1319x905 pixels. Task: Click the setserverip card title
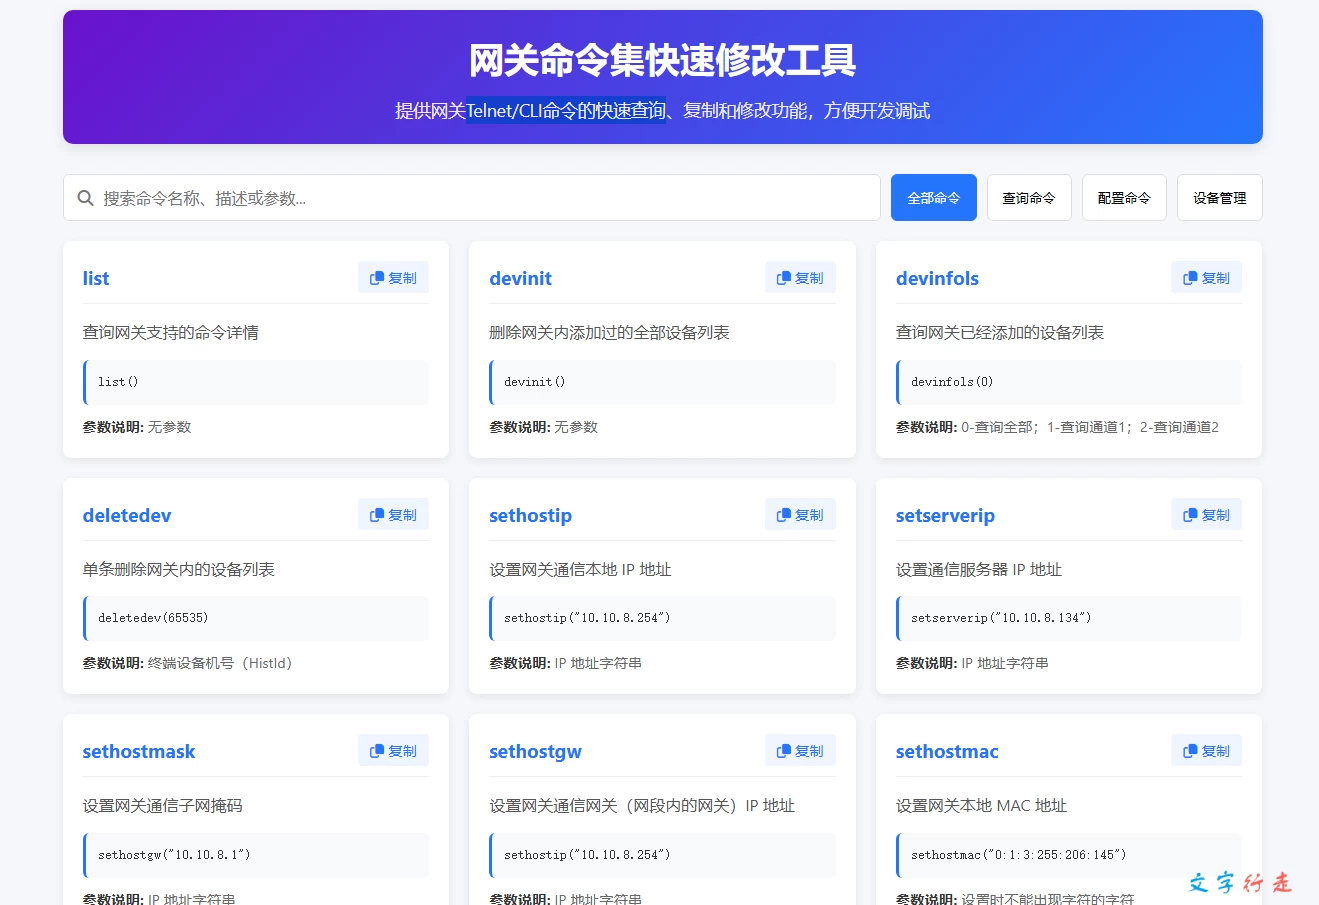[945, 516]
